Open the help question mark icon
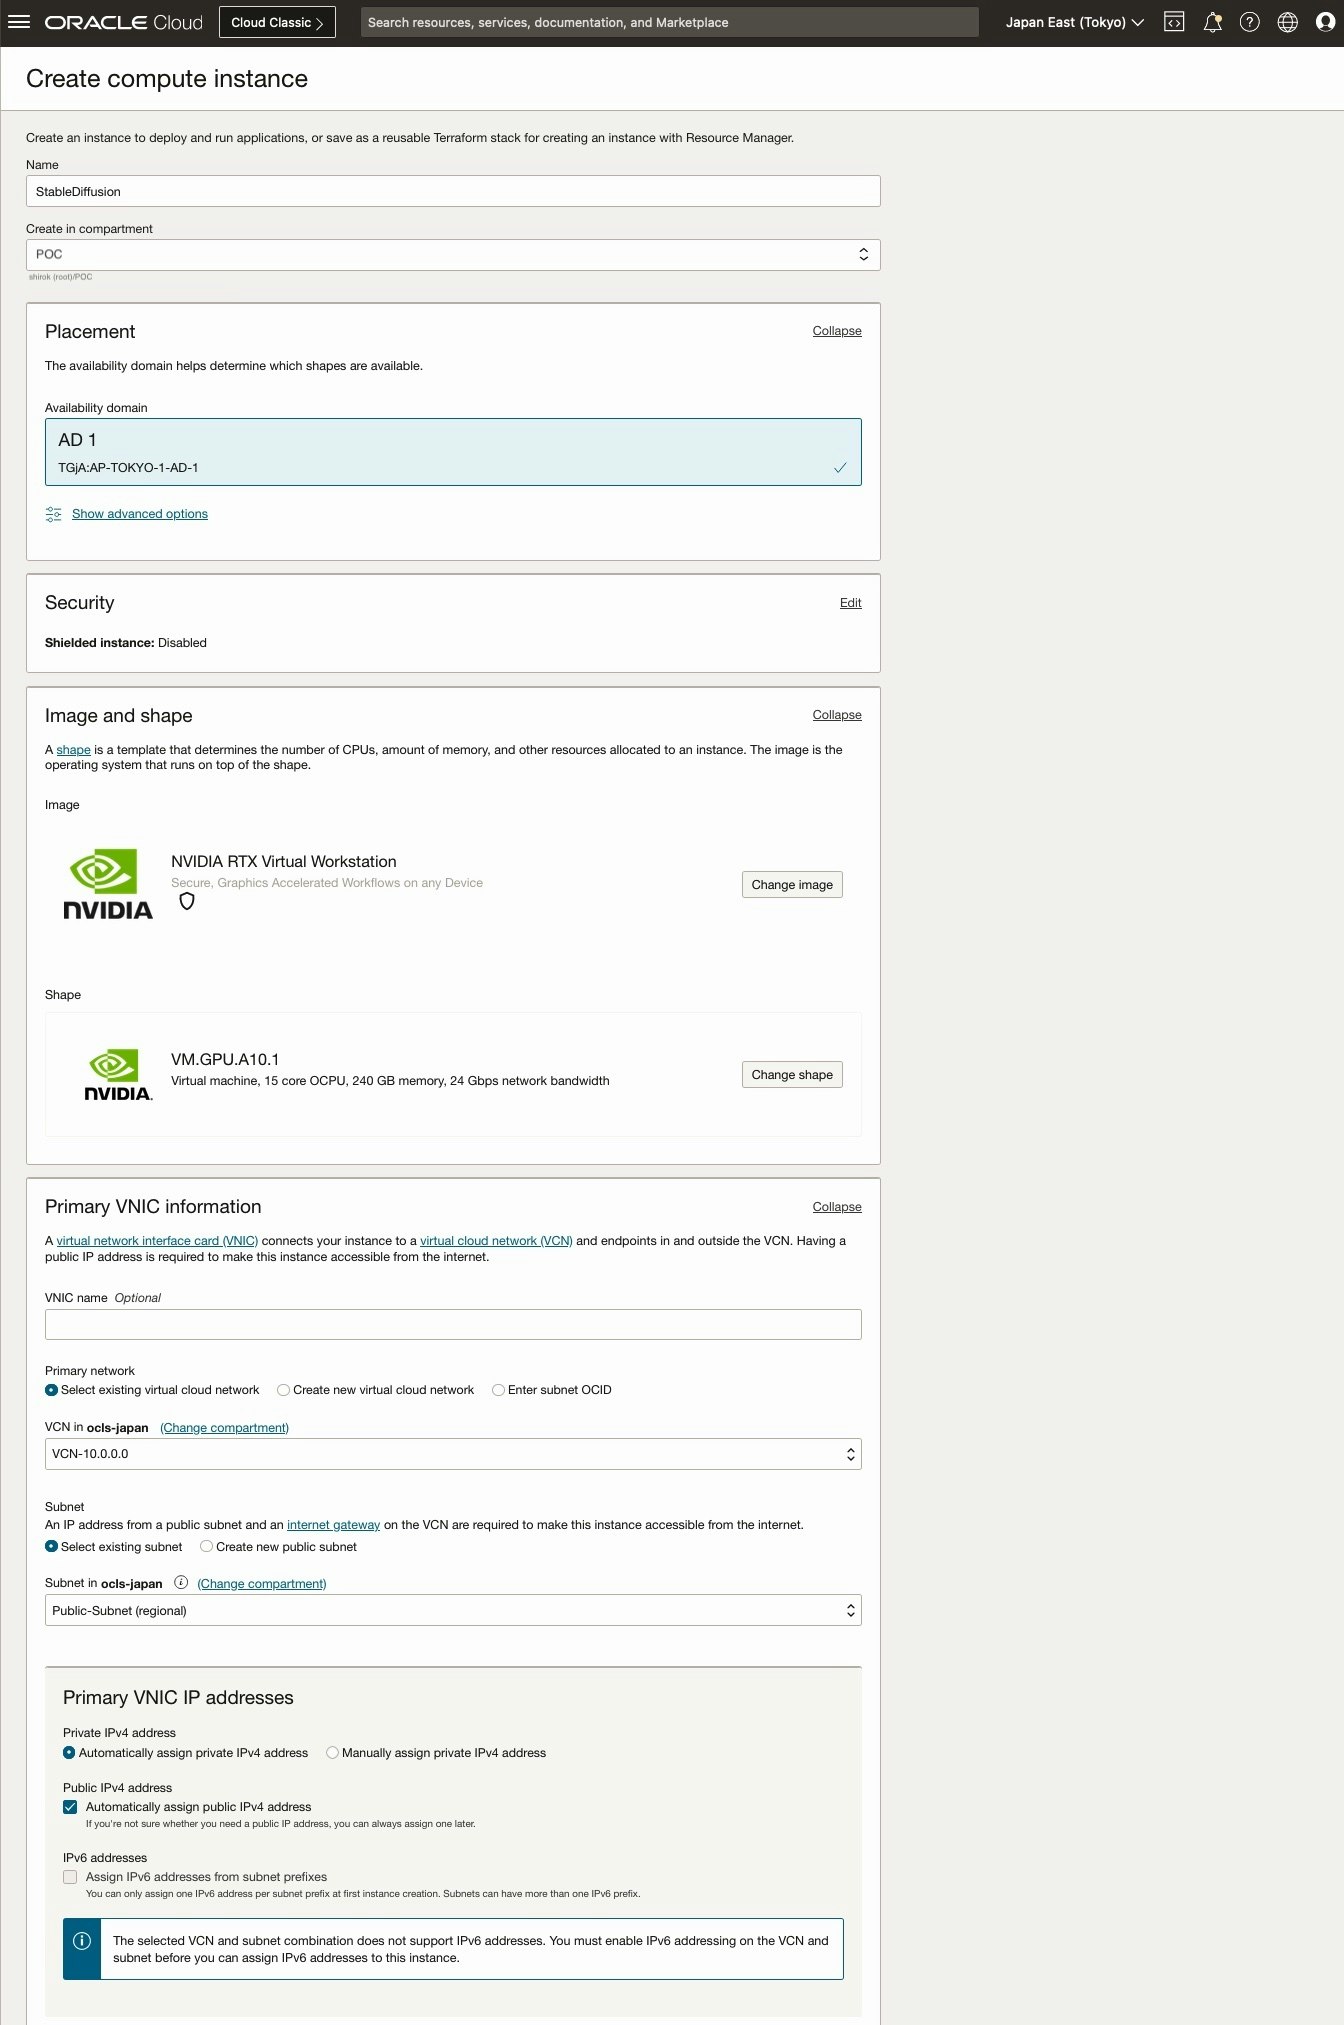1344x2025 pixels. coord(1250,22)
